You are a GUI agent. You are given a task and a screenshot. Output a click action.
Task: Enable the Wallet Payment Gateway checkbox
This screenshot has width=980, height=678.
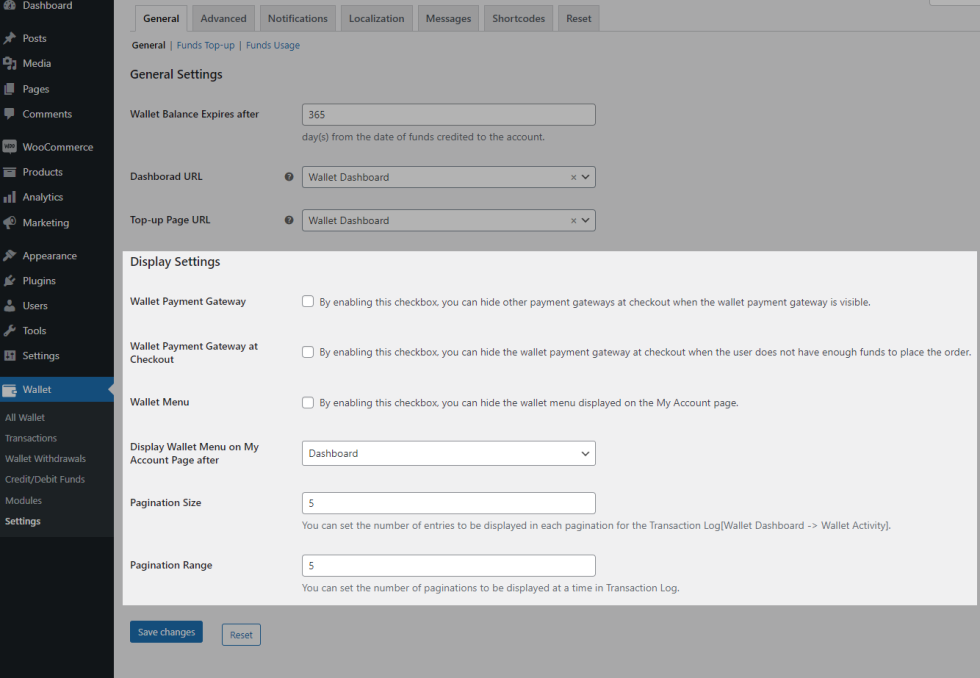(x=308, y=301)
